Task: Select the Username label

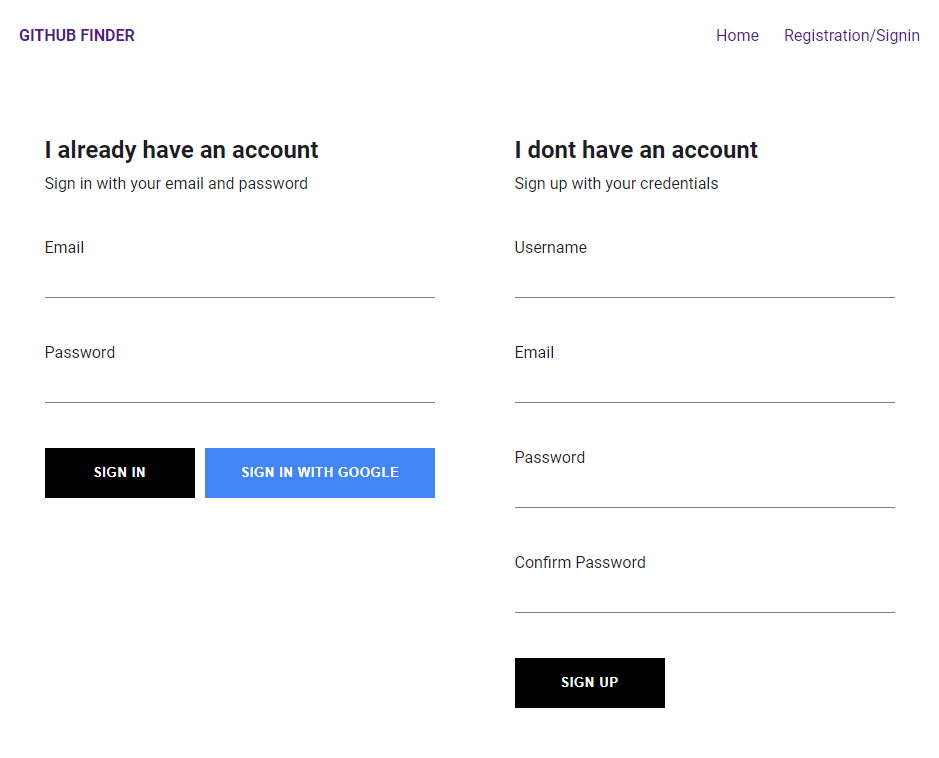Action: [550, 247]
